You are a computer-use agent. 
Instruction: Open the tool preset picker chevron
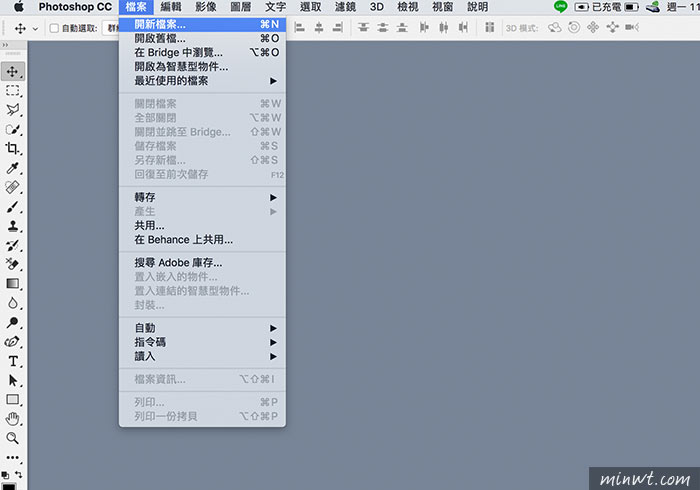(35, 29)
